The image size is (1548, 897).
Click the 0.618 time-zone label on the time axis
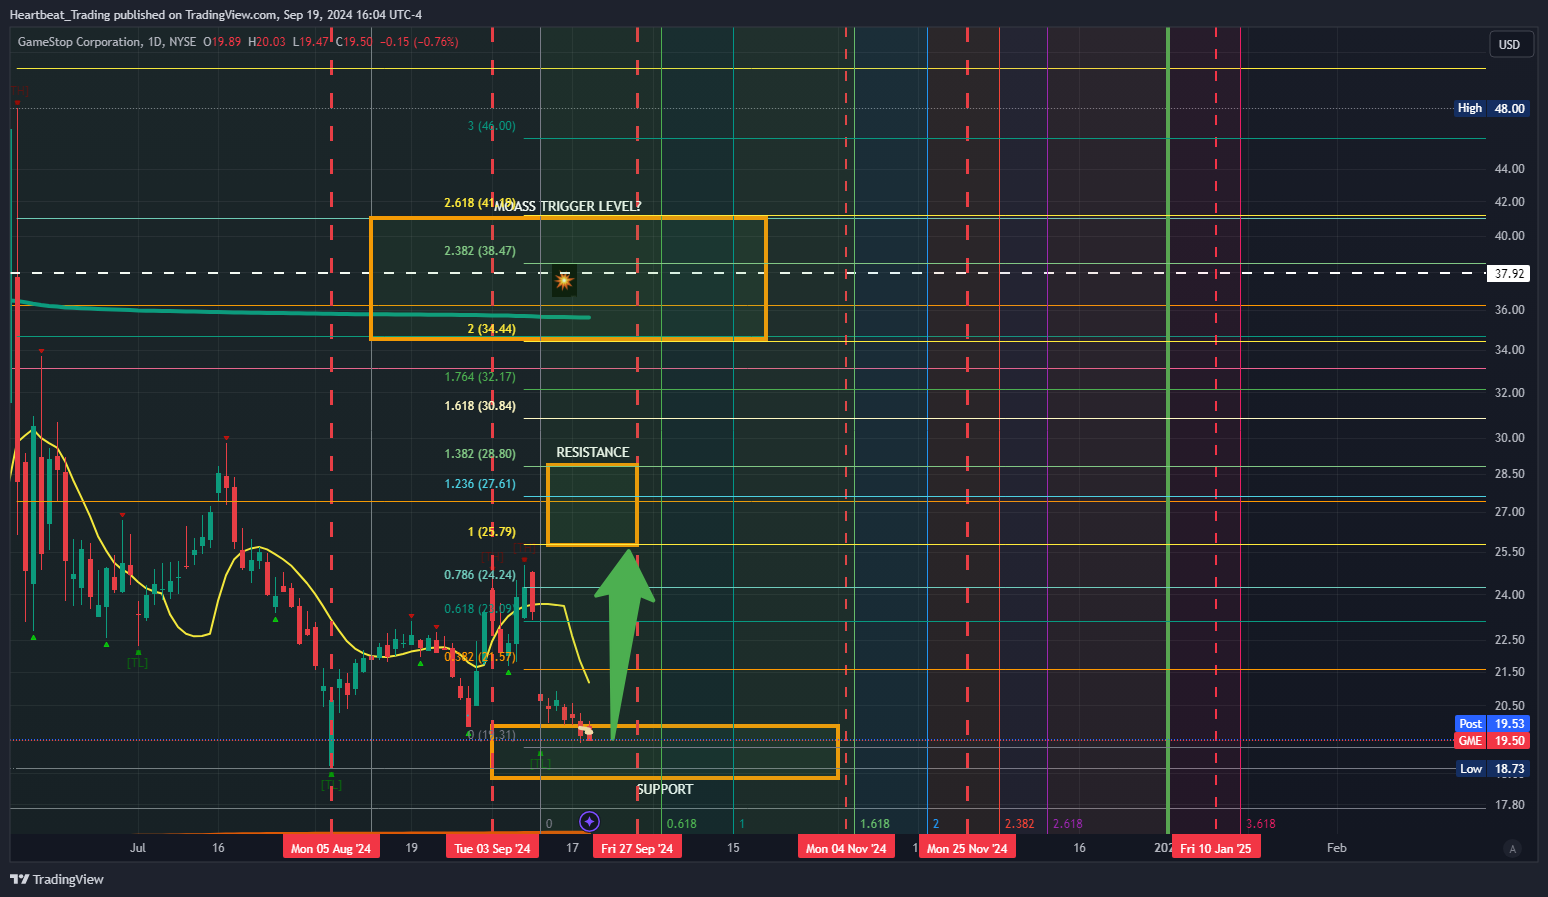point(682,824)
